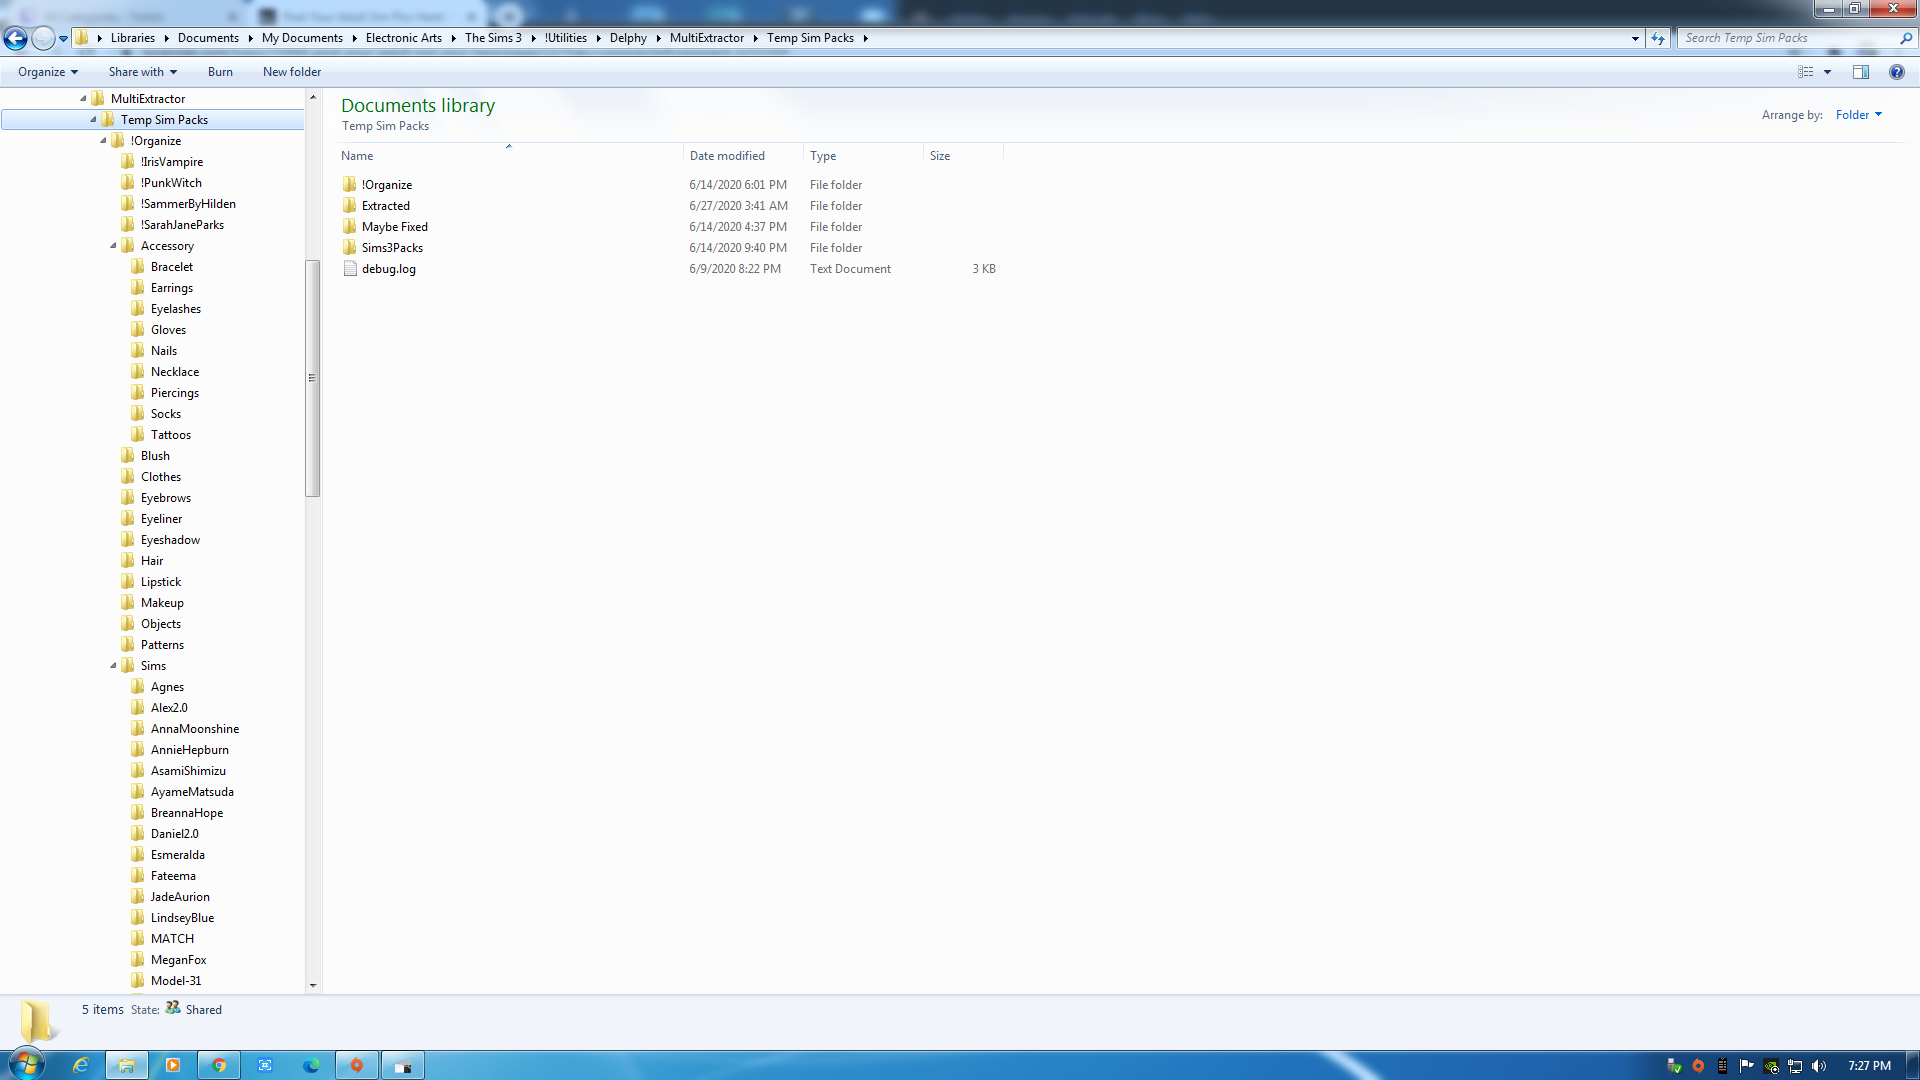Open the Arrange by Folder dropdown
Screen dimensions: 1920x1080
pyautogui.click(x=1858, y=115)
